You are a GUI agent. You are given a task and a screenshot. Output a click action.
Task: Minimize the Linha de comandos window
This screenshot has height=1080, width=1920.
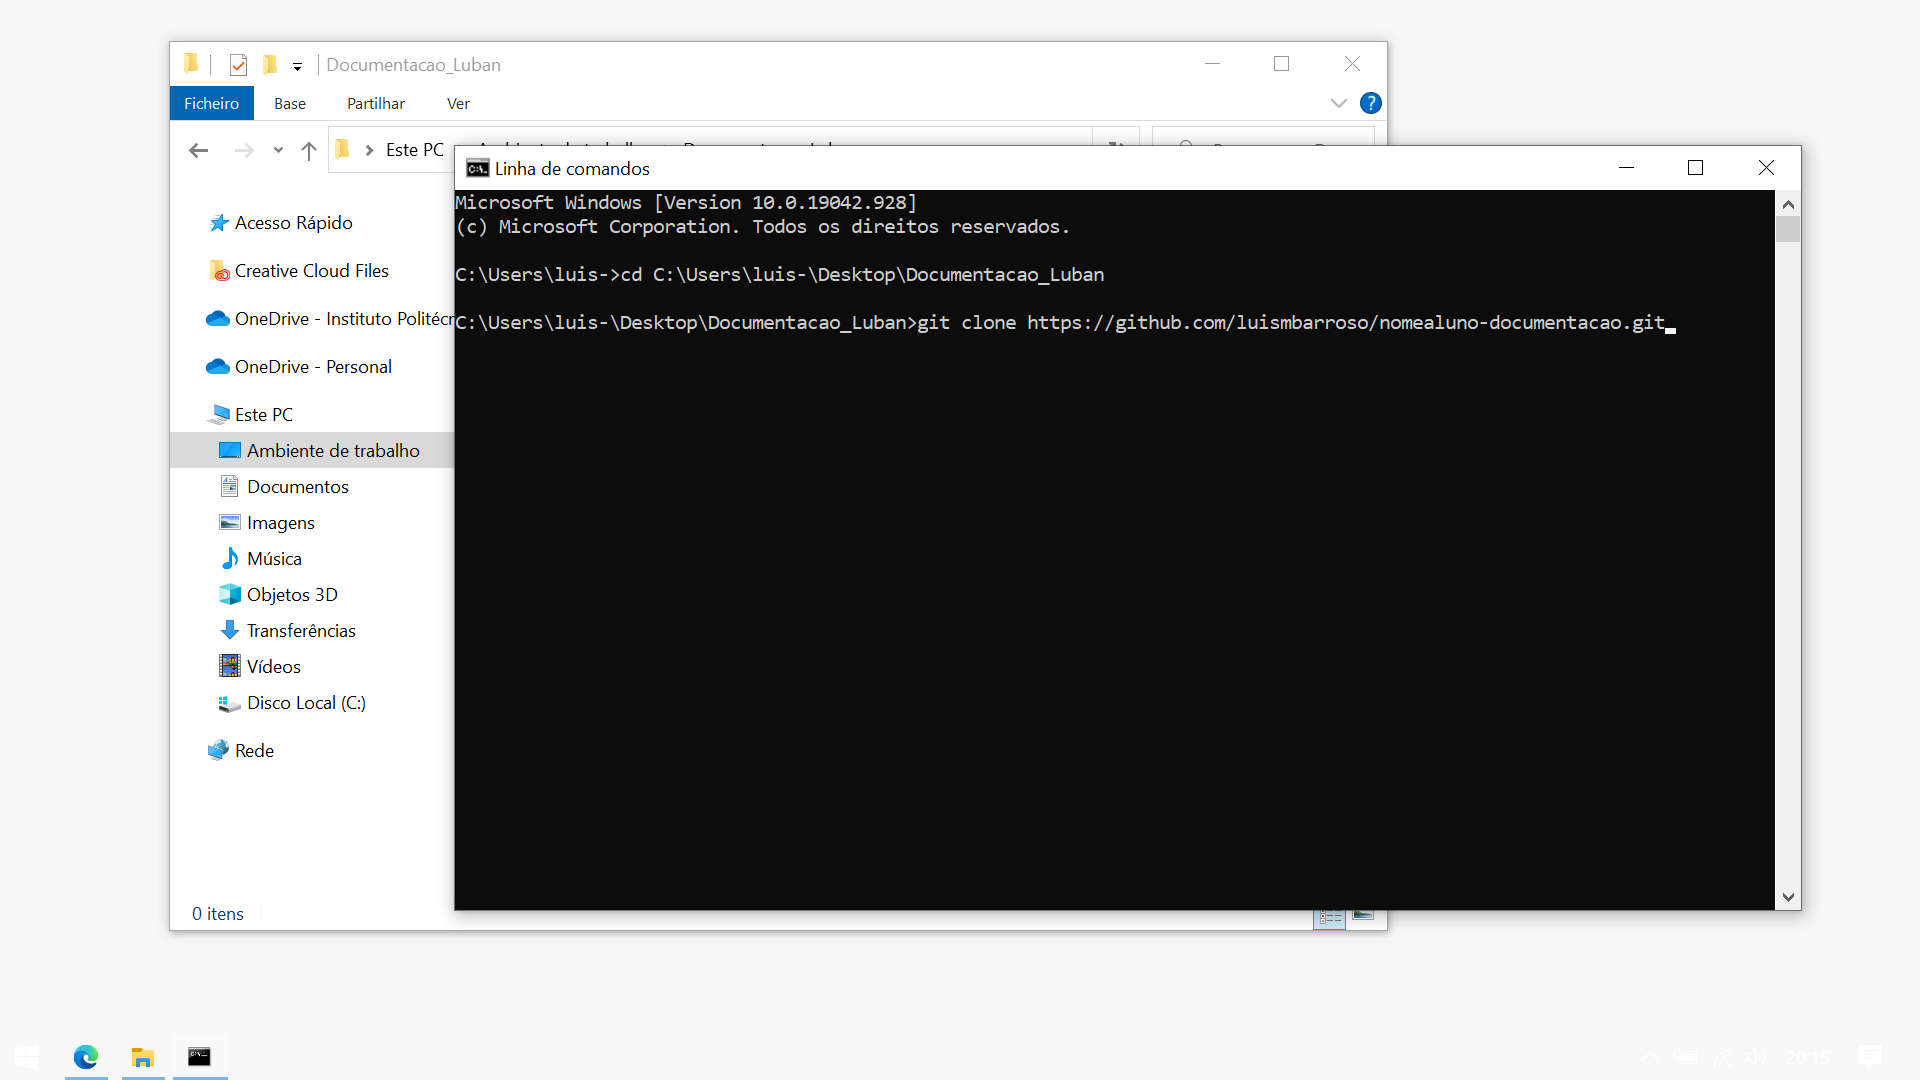pos(1626,168)
